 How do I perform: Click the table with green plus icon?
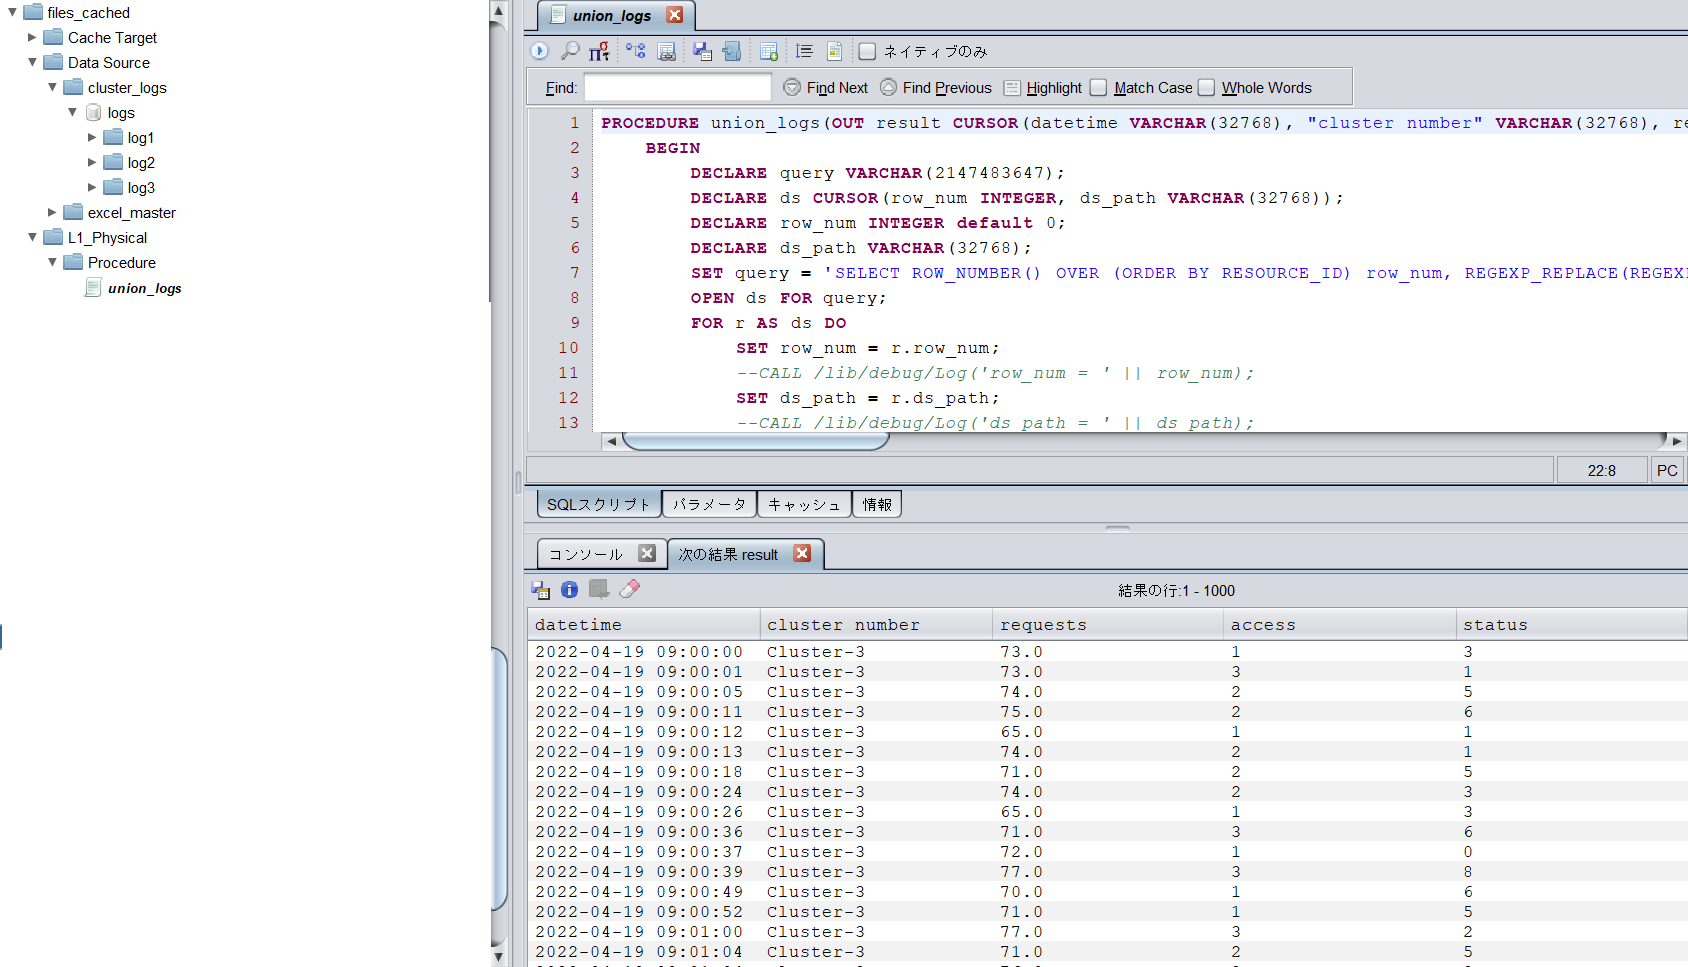769,51
